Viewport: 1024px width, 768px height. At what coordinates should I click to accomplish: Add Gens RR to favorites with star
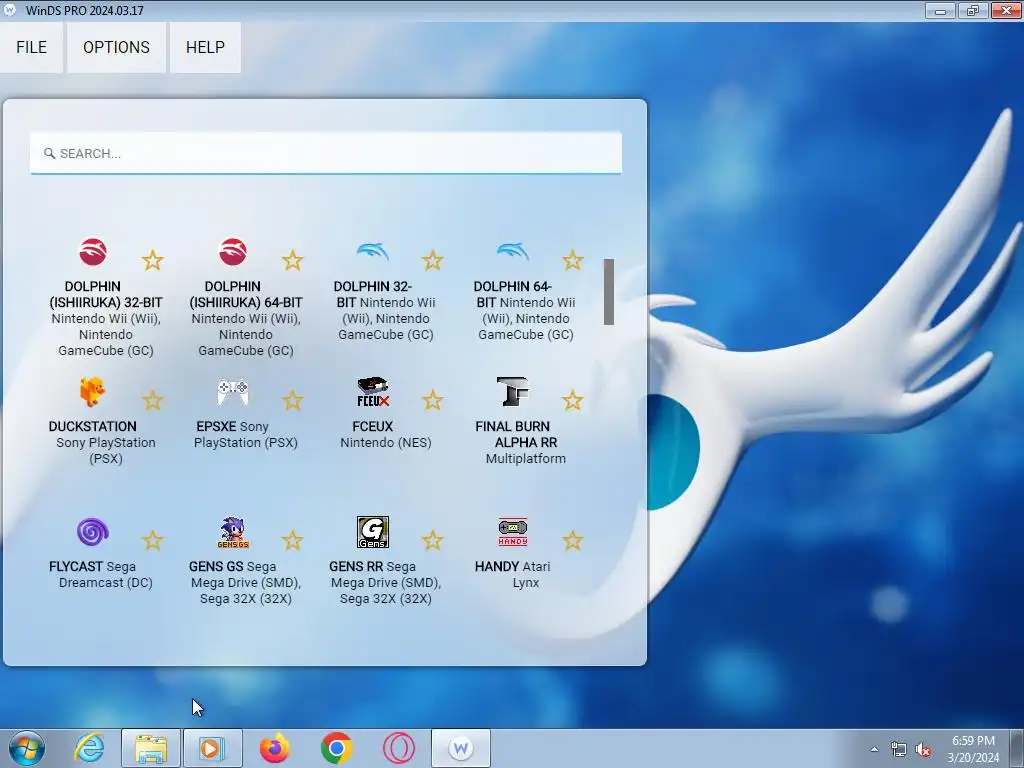tap(432, 541)
